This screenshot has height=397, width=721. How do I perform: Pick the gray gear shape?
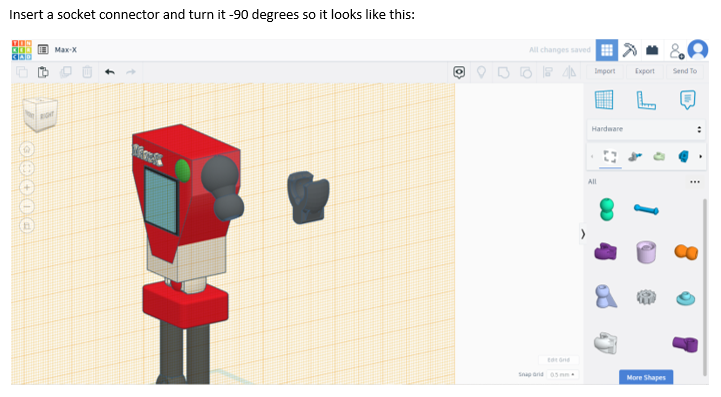646,297
